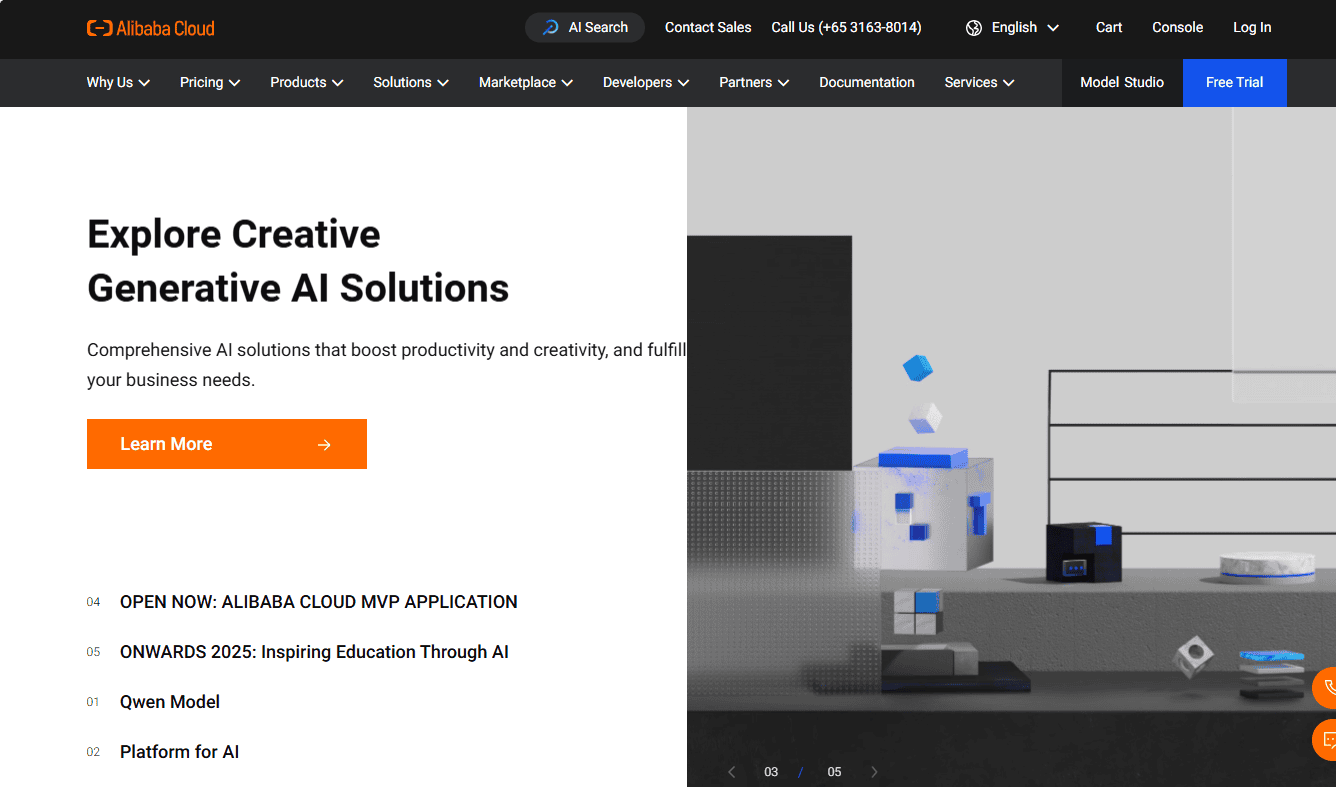Click the Alibaba Cloud logo
The image size is (1336, 787).
(x=150, y=27)
